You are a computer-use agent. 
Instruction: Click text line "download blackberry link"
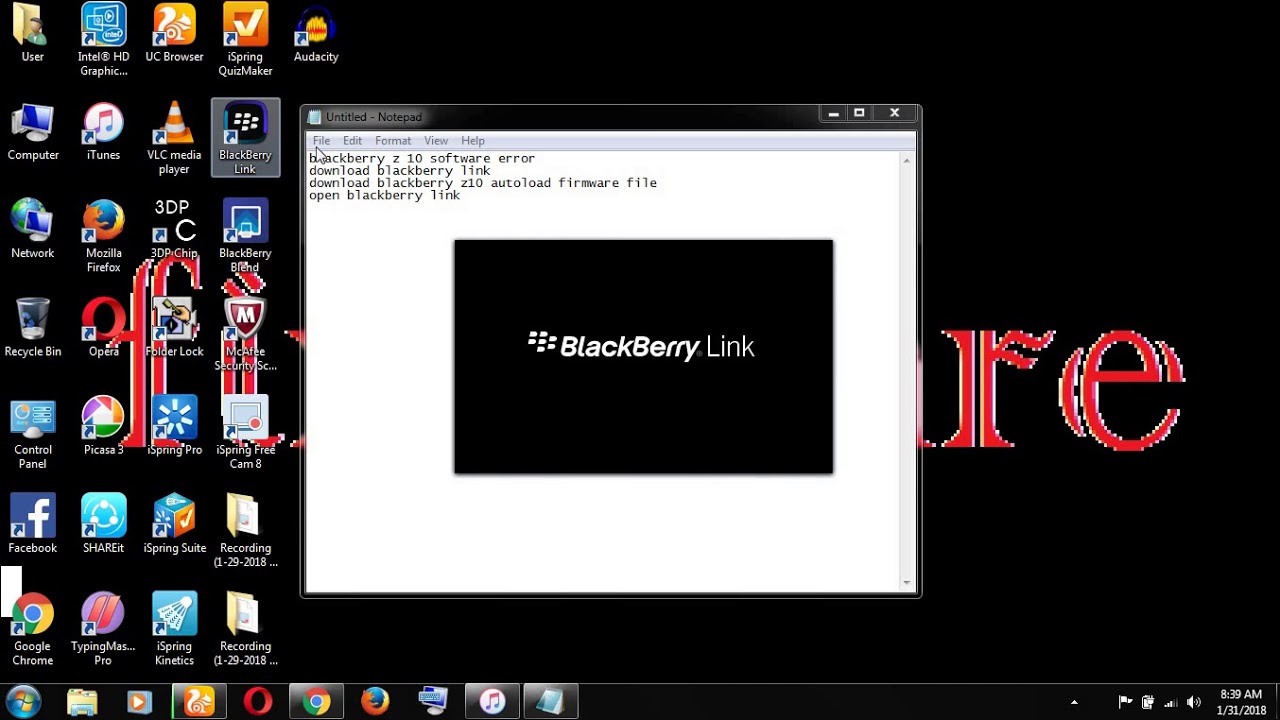[x=400, y=171]
